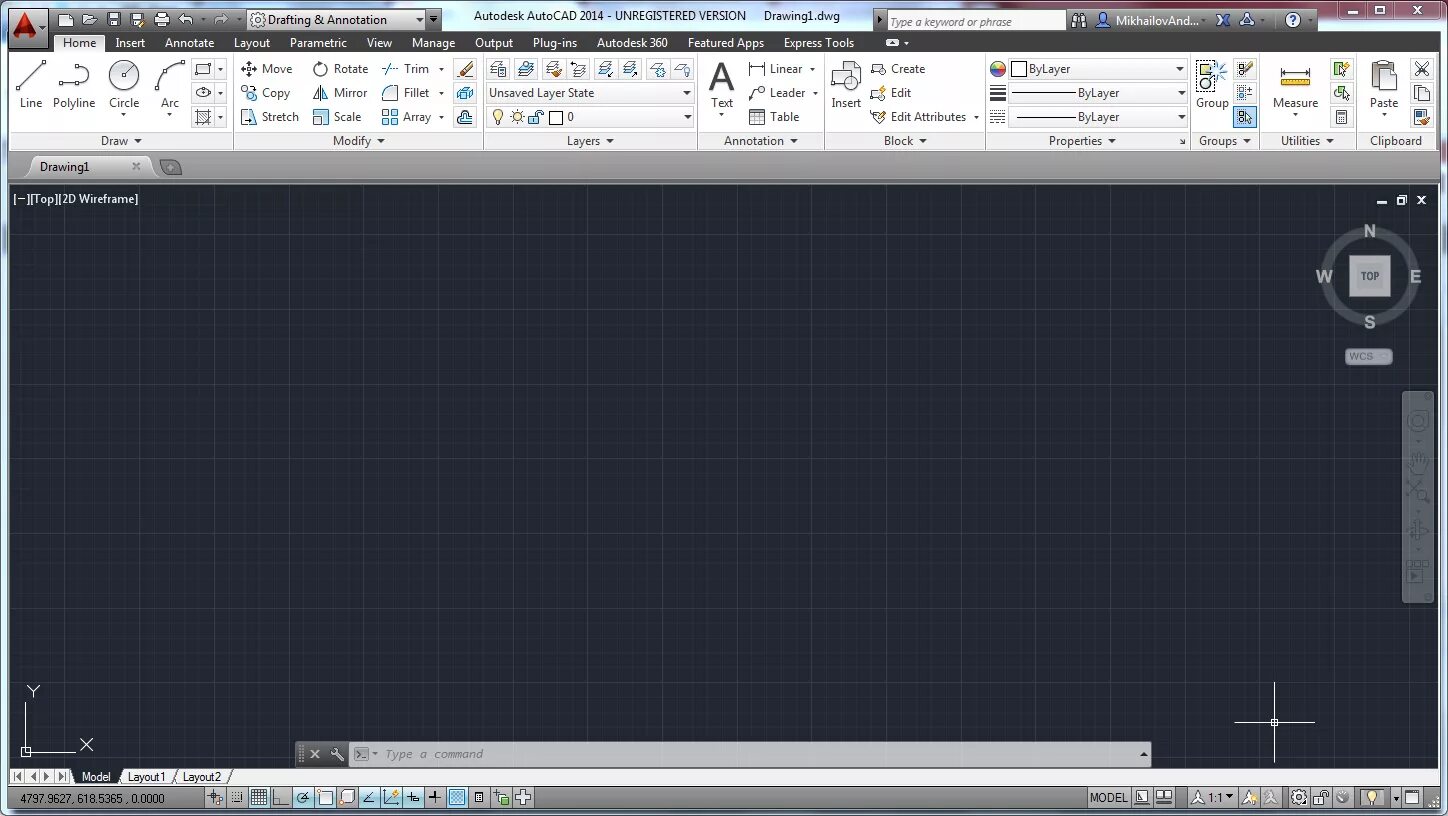Toggle Snap Mode in status bar

pyautogui.click(x=237, y=798)
